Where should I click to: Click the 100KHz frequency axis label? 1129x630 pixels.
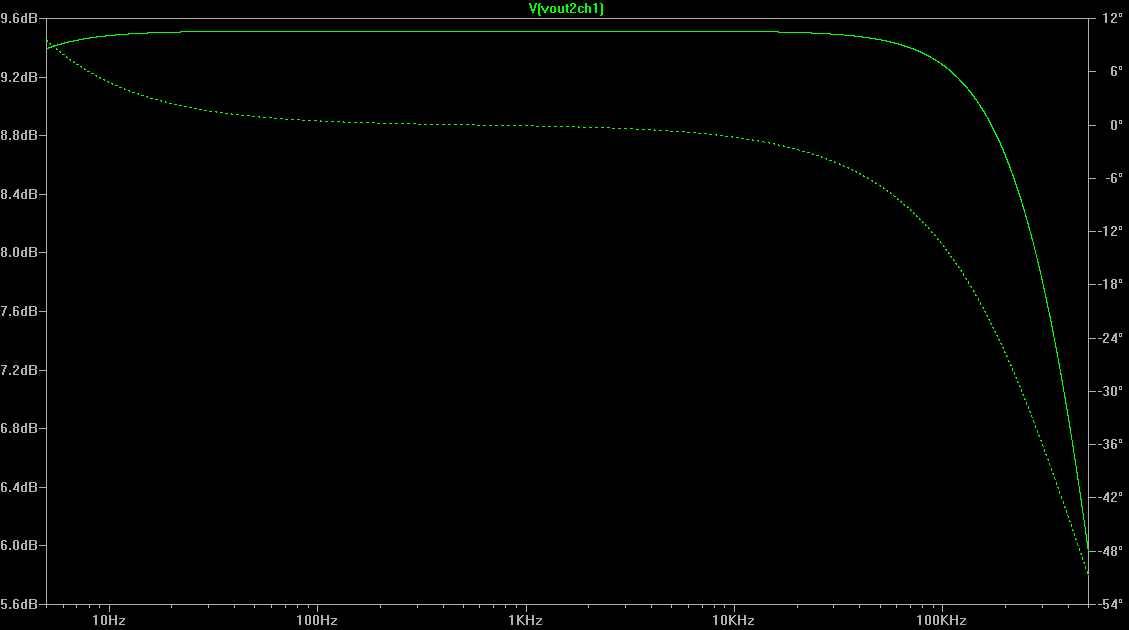click(941, 621)
